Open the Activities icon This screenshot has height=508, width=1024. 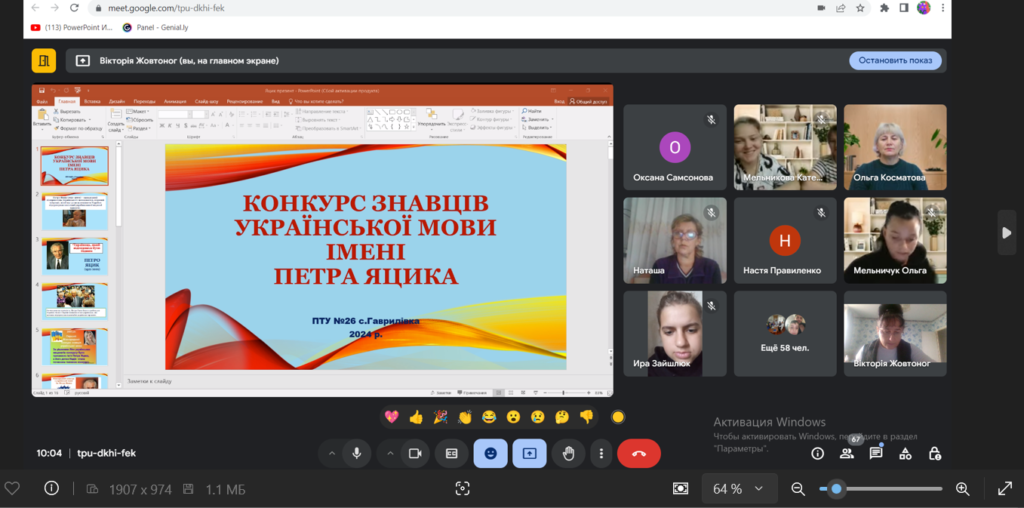click(x=905, y=453)
